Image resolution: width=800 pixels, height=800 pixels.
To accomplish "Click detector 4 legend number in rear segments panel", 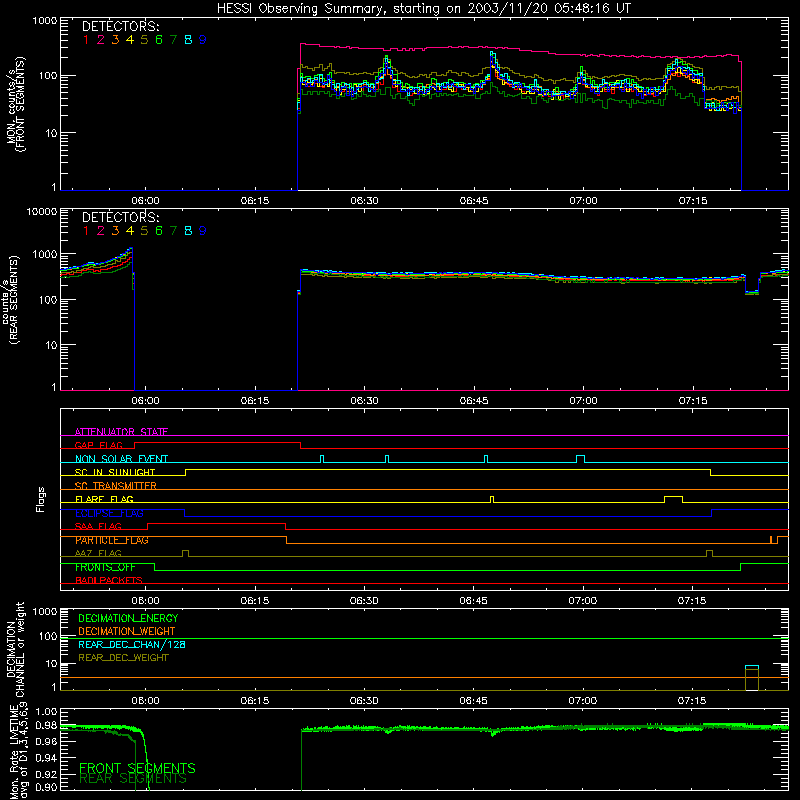I will (x=130, y=231).
